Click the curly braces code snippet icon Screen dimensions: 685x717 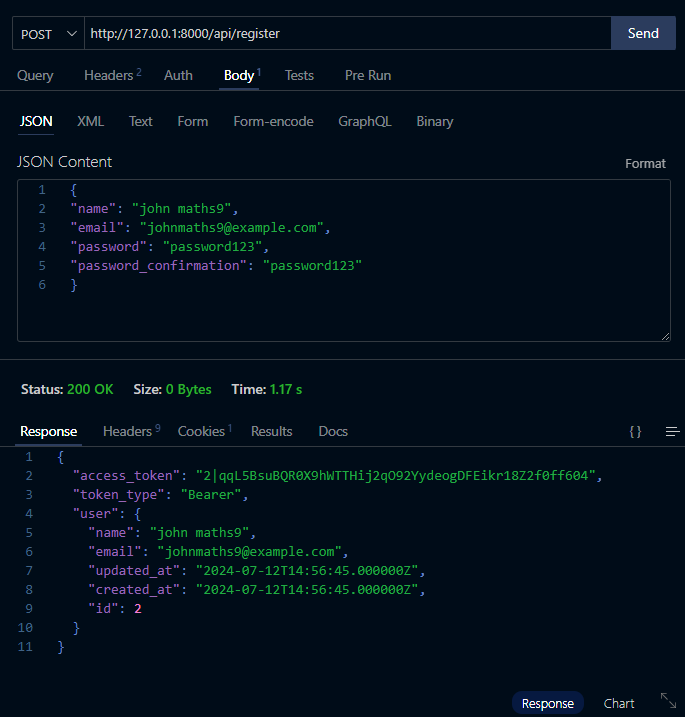pos(635,432)
